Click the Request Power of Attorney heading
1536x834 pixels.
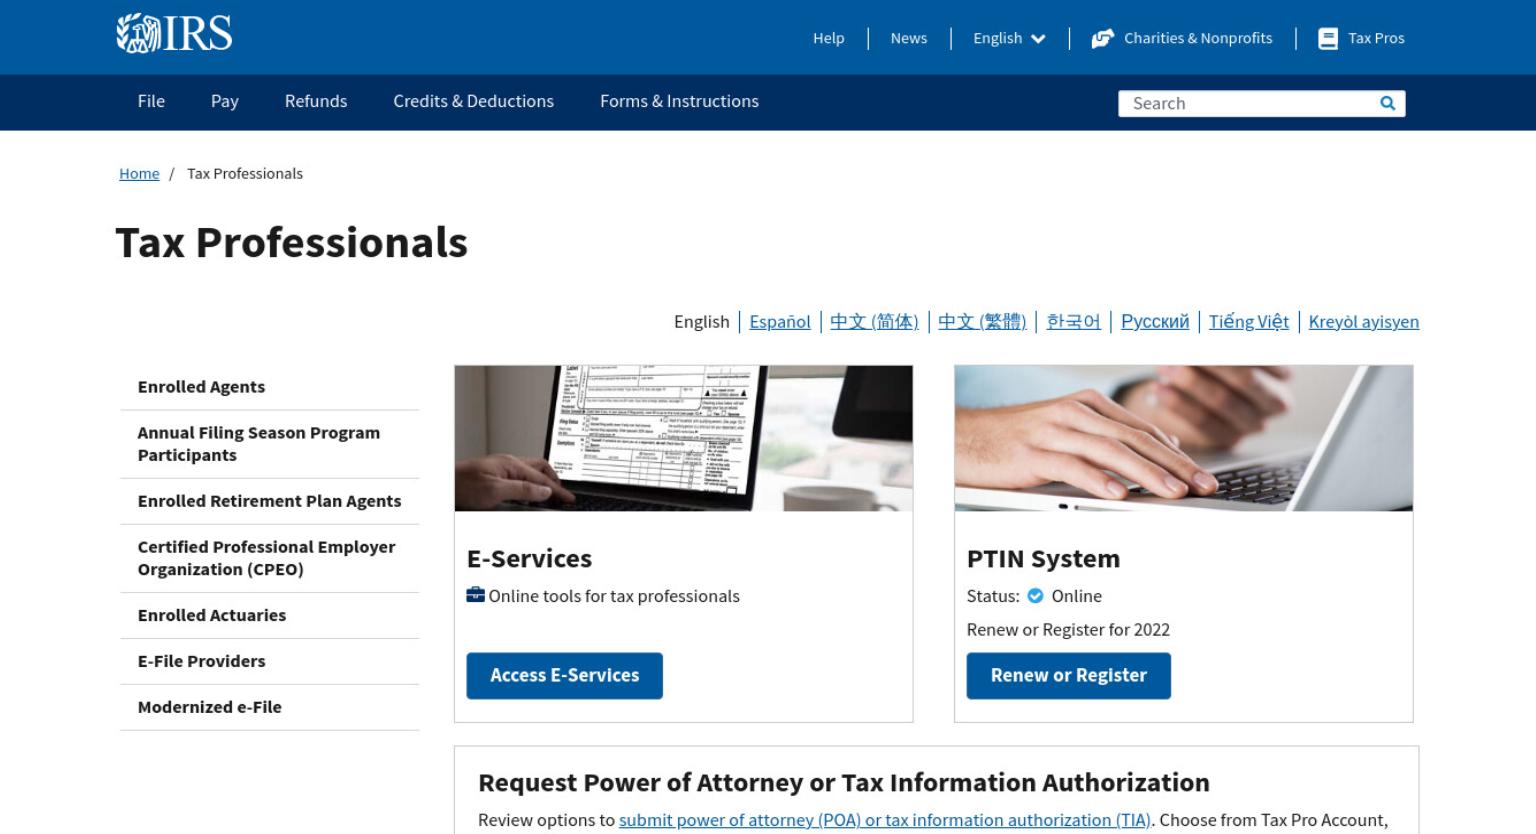pyautogui.click(x=844, y=782)
